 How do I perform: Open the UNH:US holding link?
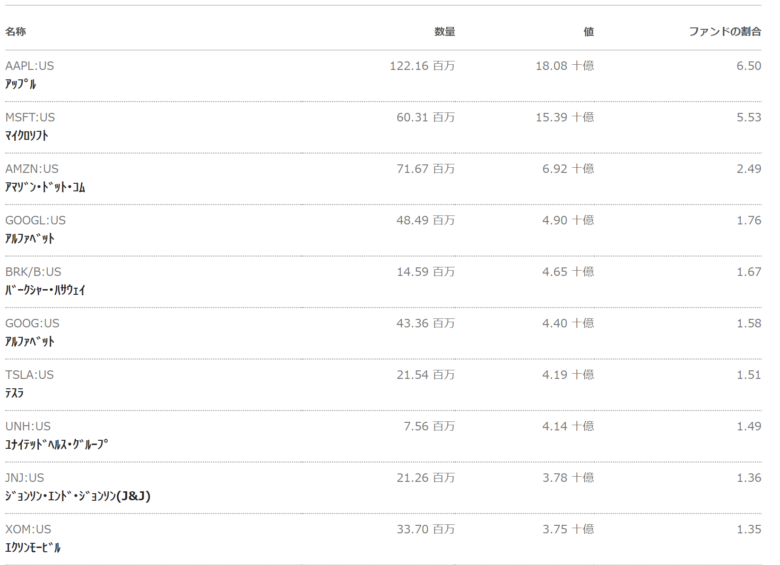tap(28, 426)
